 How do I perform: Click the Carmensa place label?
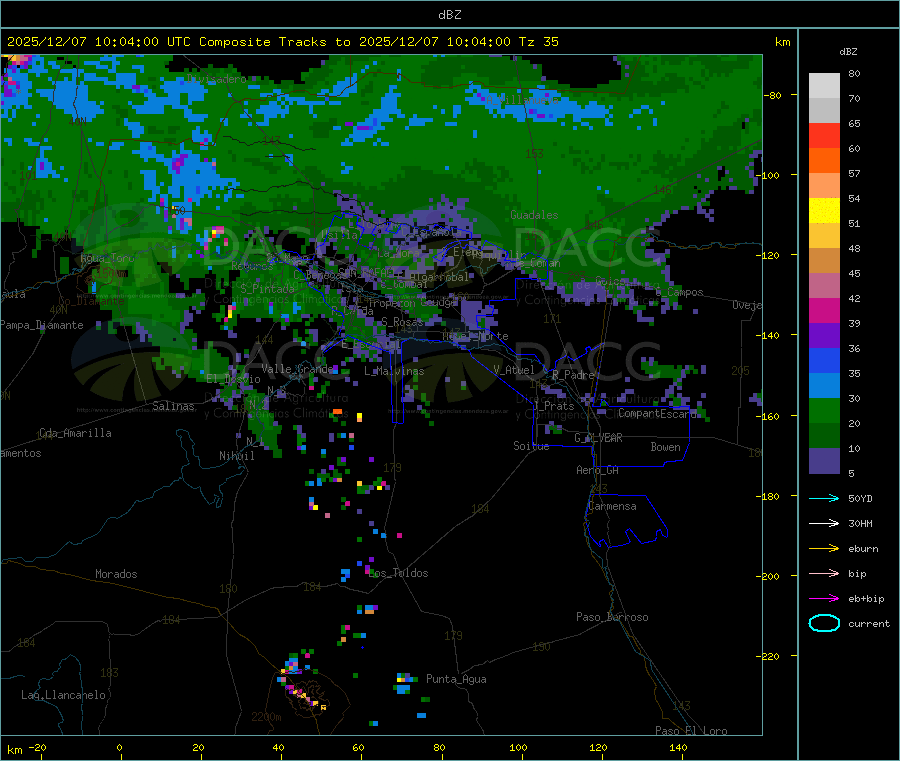click(612, 506)
